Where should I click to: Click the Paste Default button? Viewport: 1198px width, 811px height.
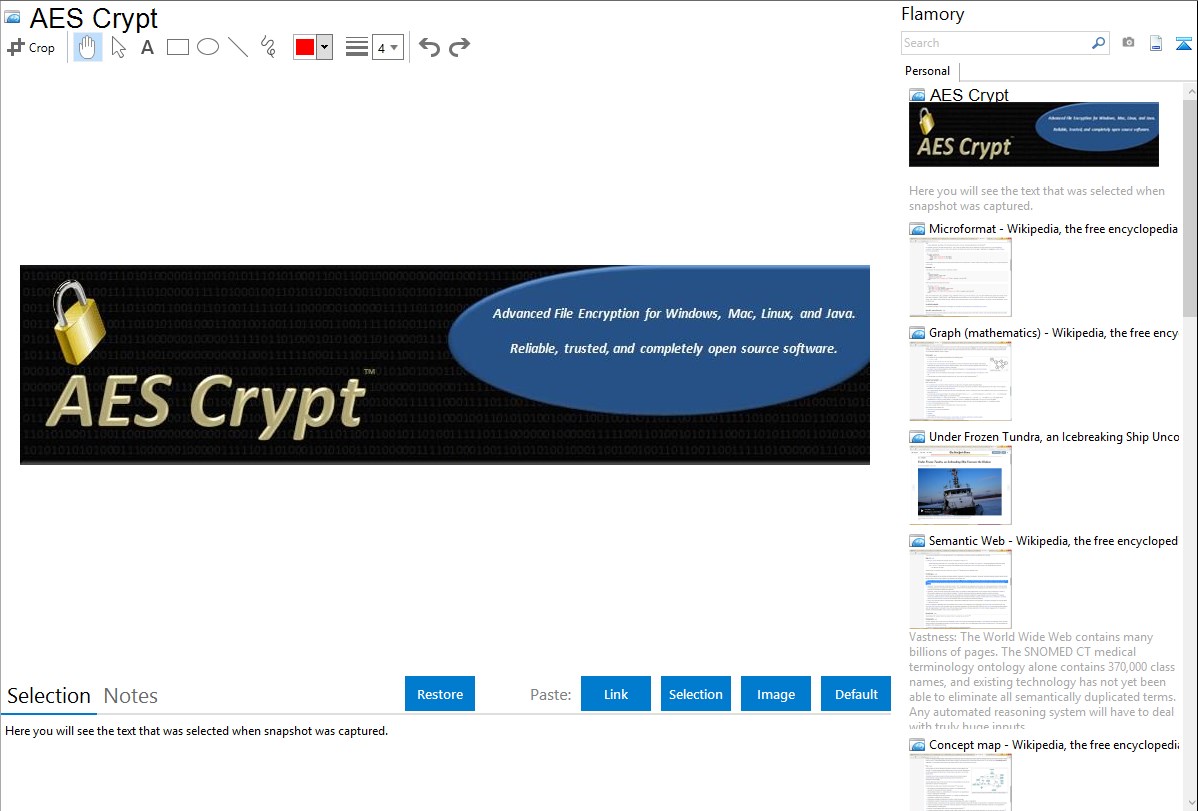856,694
